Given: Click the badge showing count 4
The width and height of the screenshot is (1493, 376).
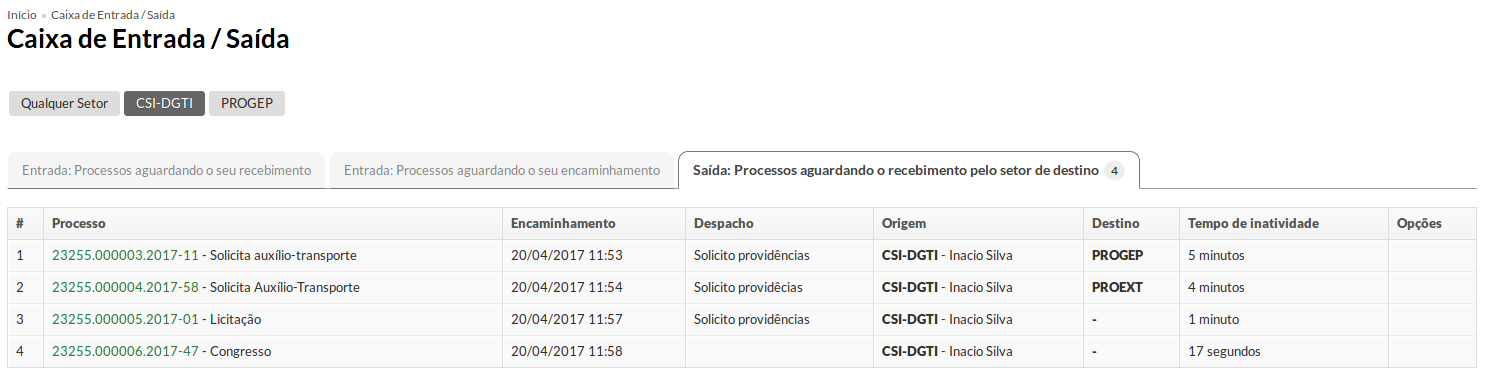Looking at the screenshot, I should (1114, 171).
